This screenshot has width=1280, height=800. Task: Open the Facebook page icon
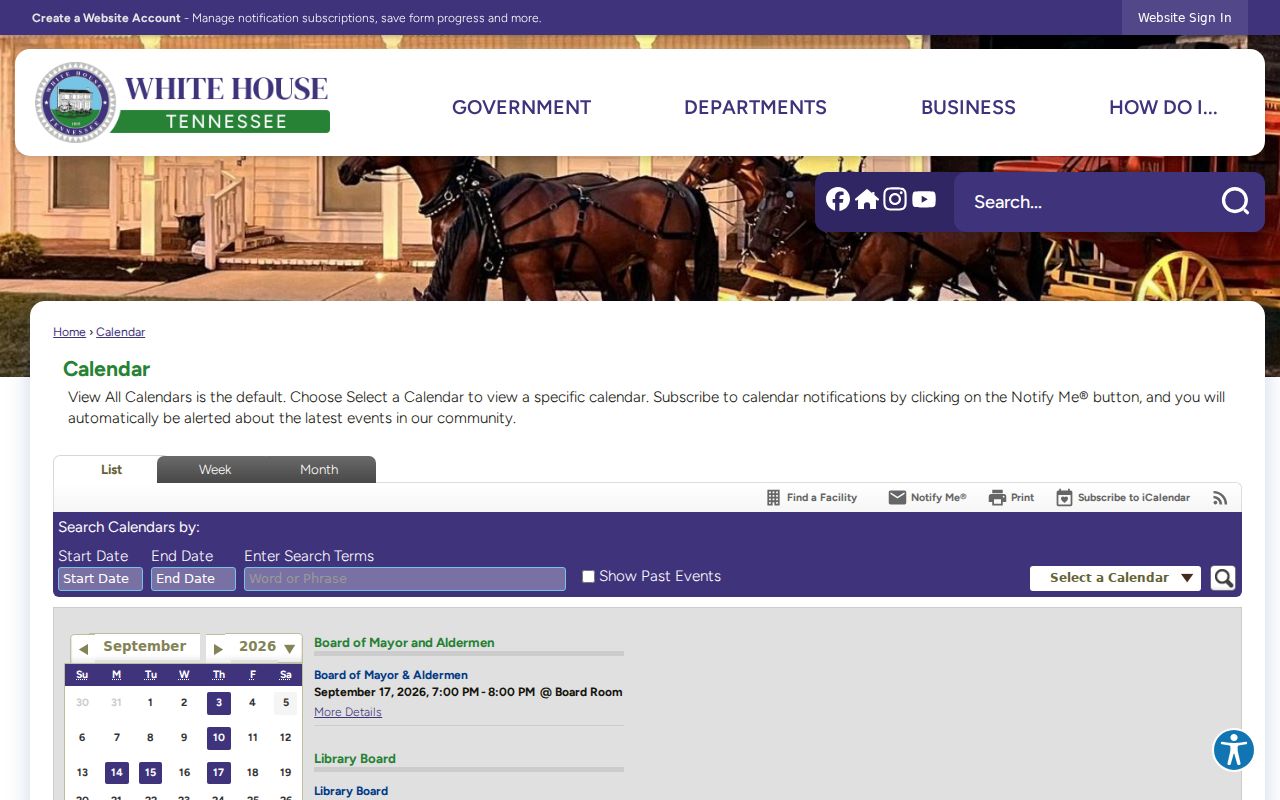[x=838, y=199]
